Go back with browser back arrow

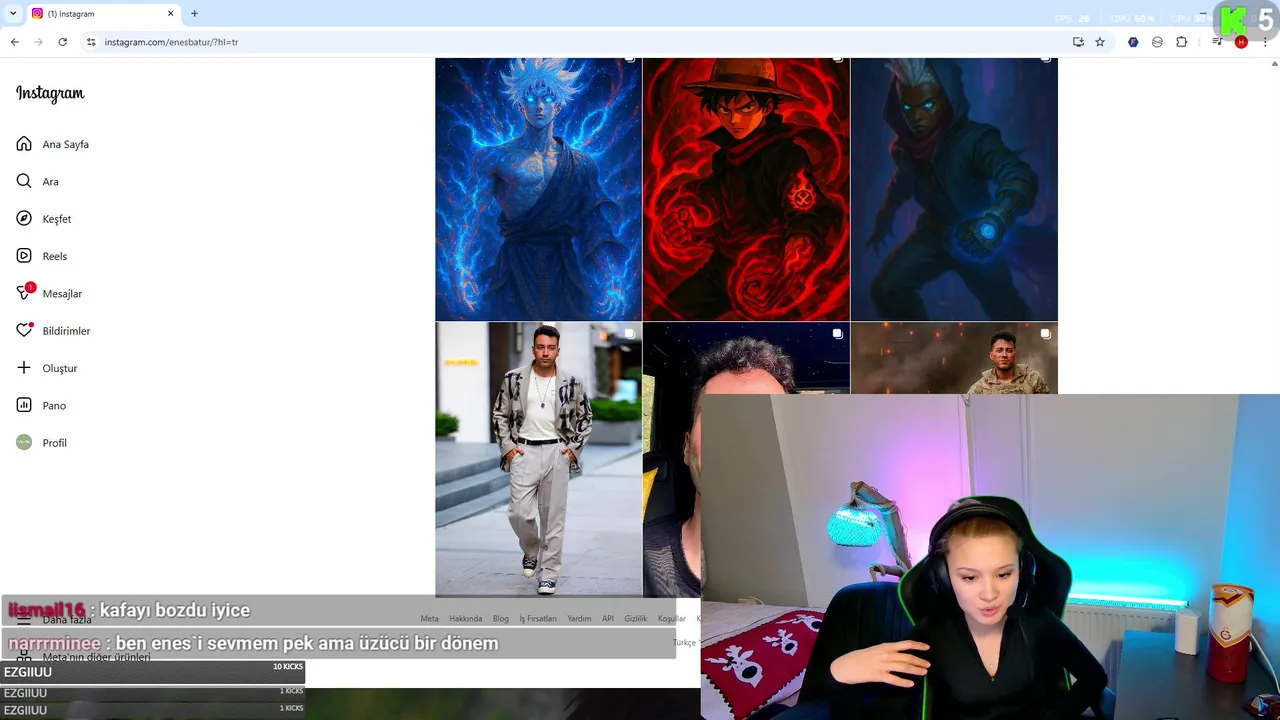(x=14, y=42)
